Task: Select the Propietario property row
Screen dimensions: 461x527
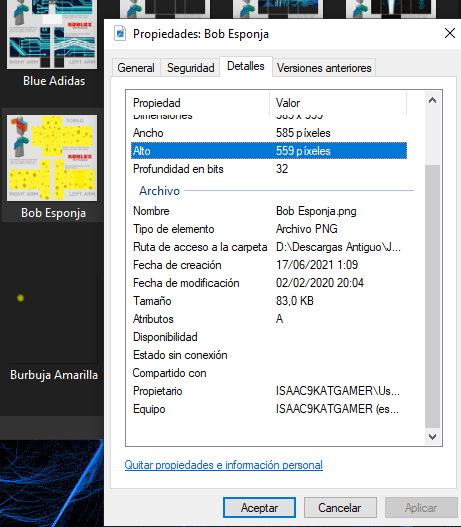Action: coord(269,391)
